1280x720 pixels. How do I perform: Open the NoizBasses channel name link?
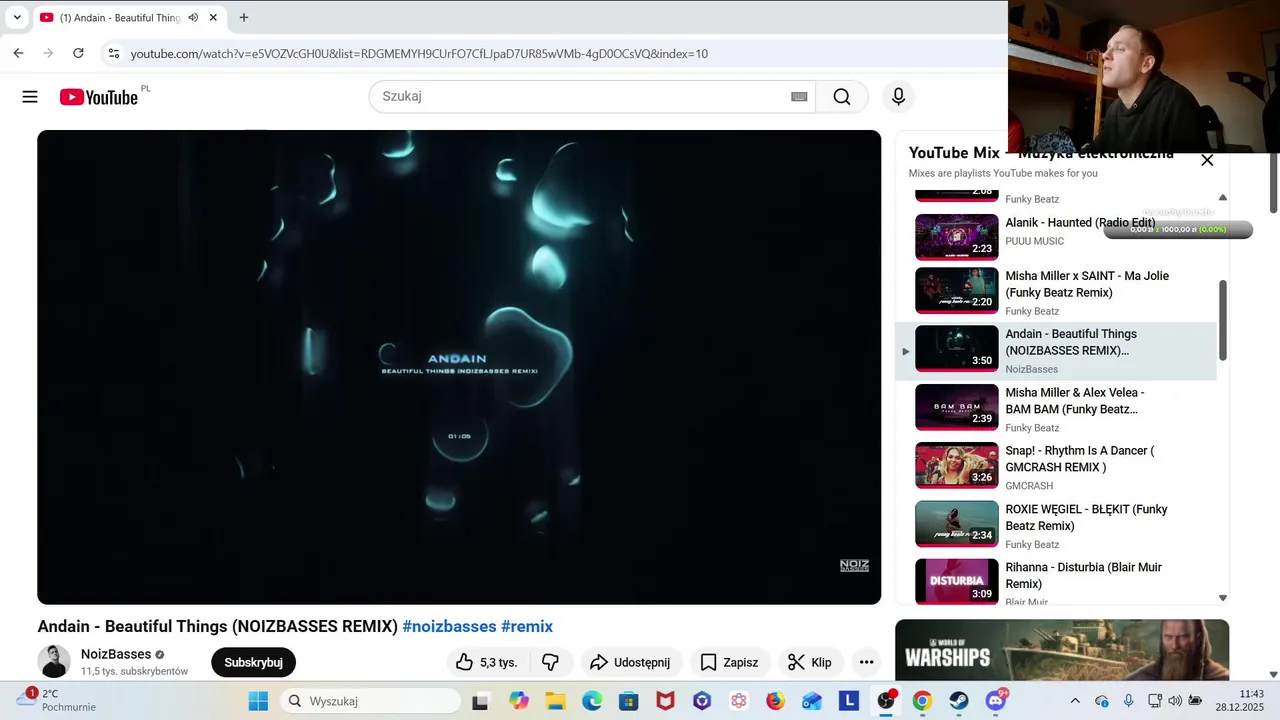[x=116, y=654]
